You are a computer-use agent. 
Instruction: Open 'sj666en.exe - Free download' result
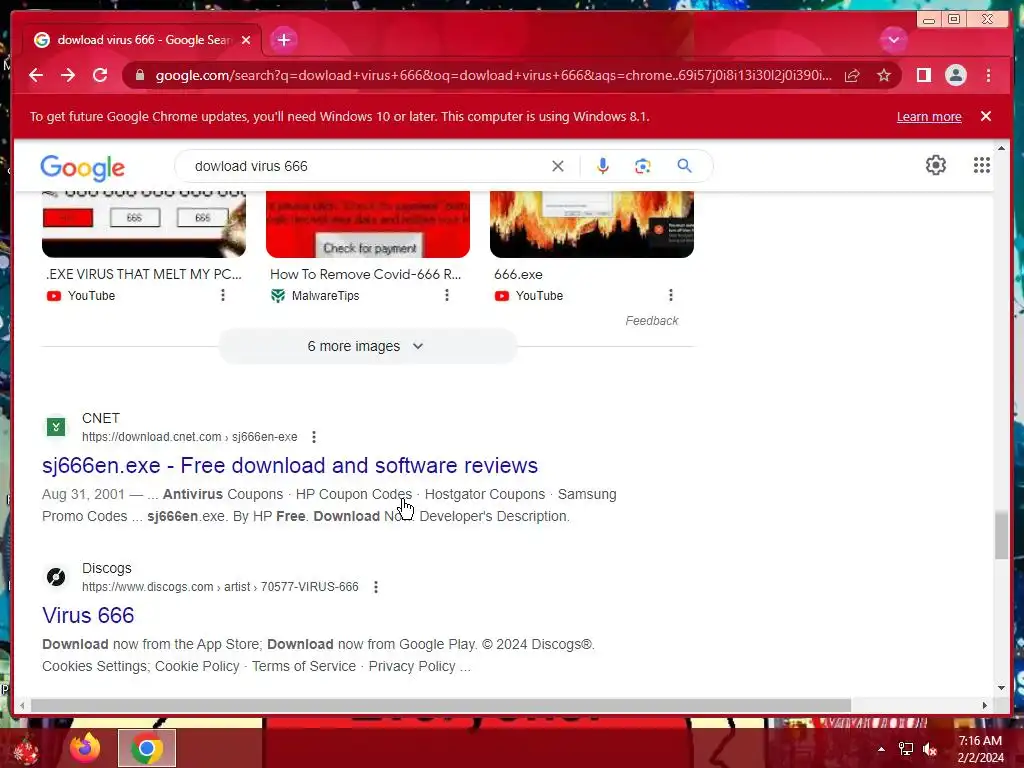[x=290, y=466]
